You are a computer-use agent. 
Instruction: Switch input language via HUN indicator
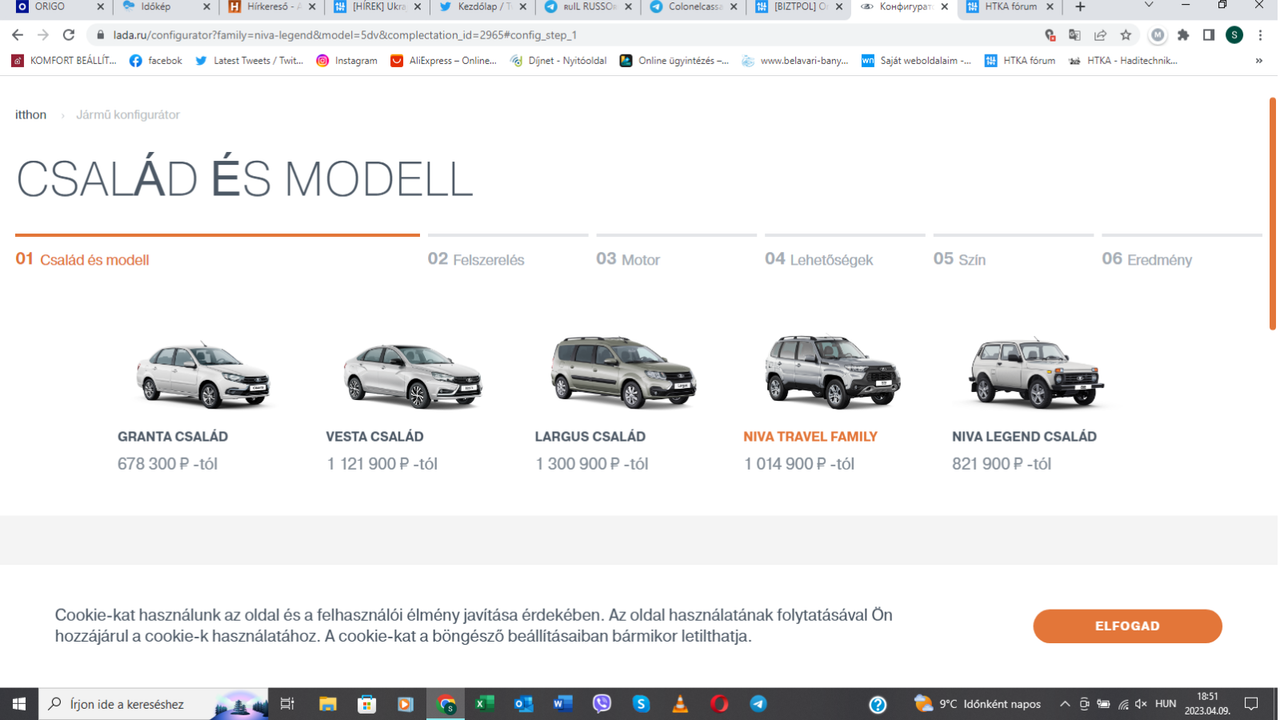[1165, 704]
